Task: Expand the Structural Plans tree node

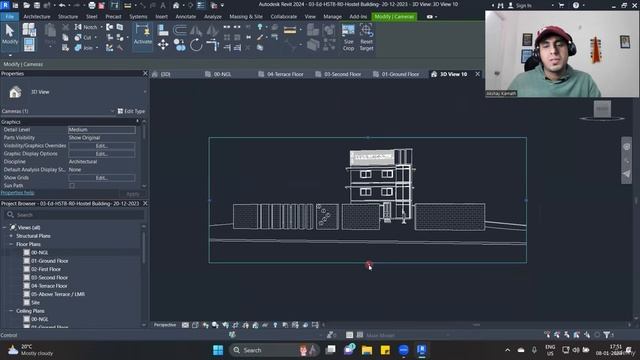Action: (11, 236)
